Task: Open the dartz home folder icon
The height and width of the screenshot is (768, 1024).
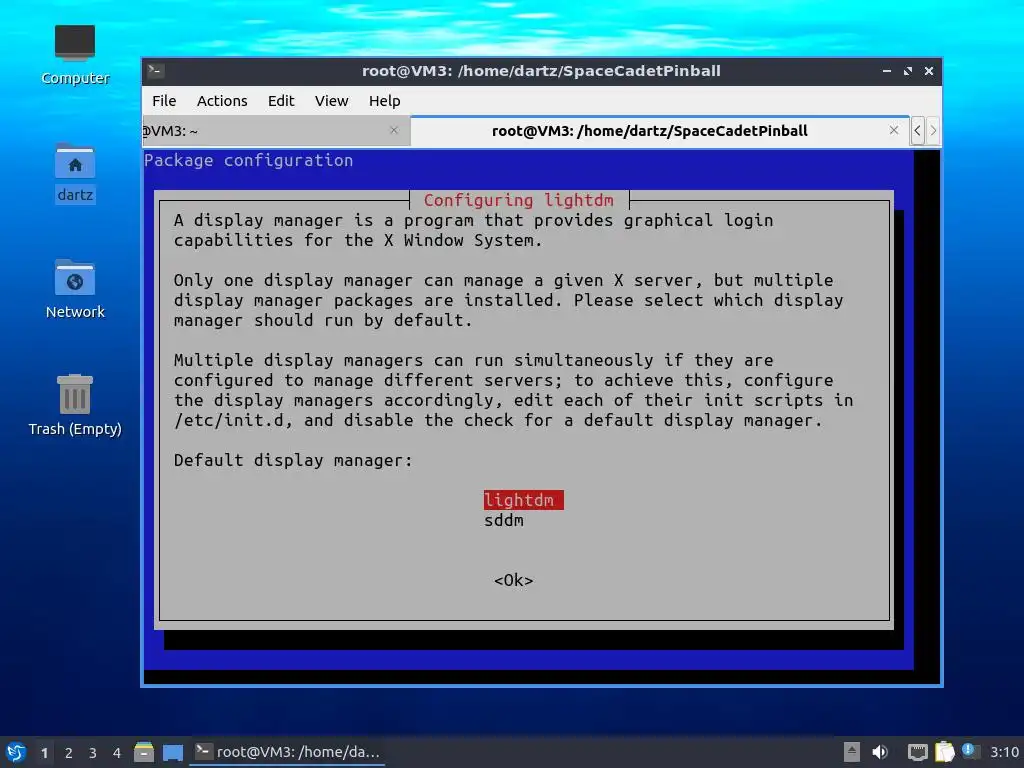Action: coord(74,174)
